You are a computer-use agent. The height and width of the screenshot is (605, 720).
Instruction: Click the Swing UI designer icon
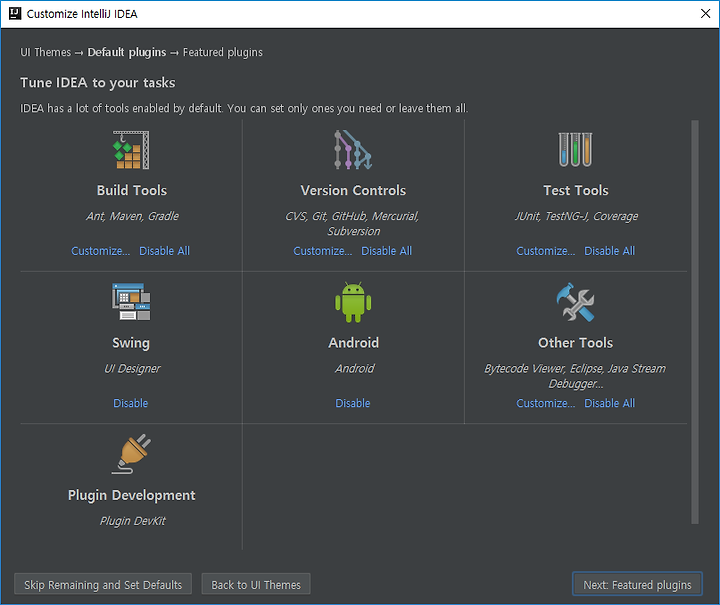pyautogui.click(x=131, y=302)
